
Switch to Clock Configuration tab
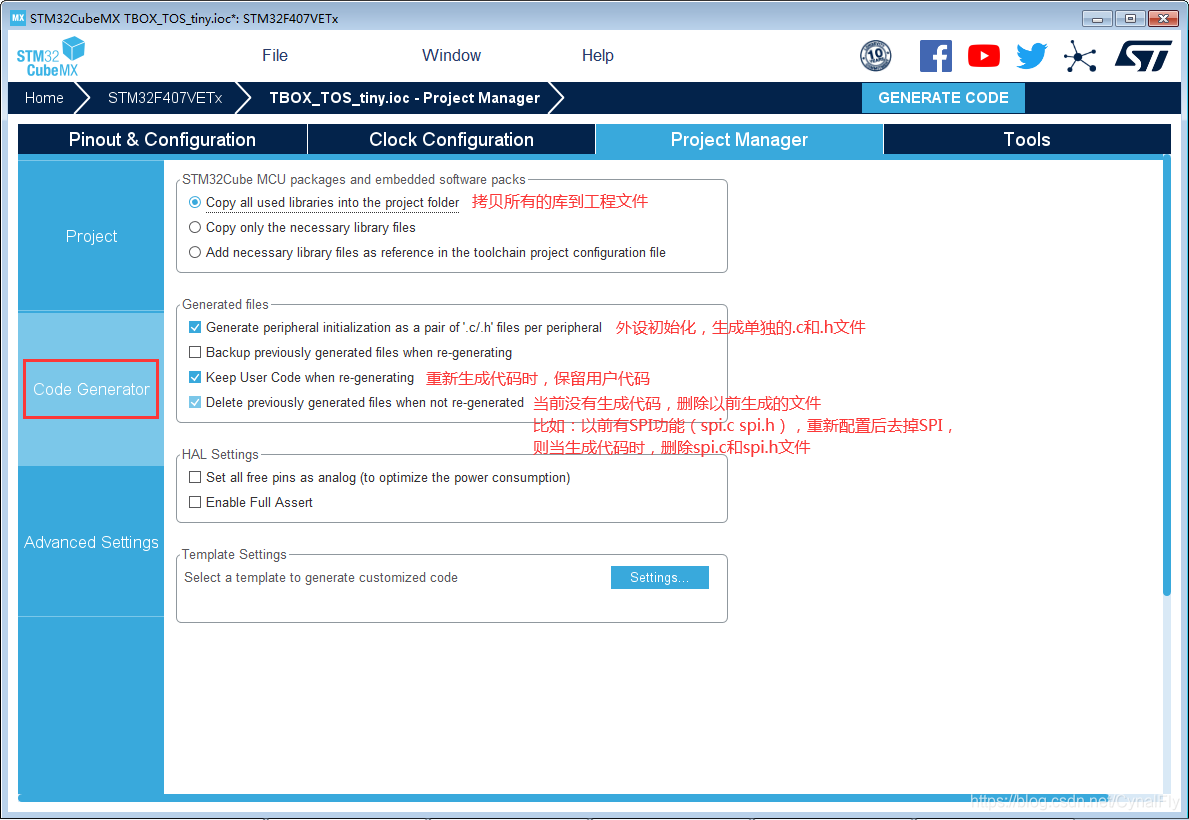coord(451,140)
